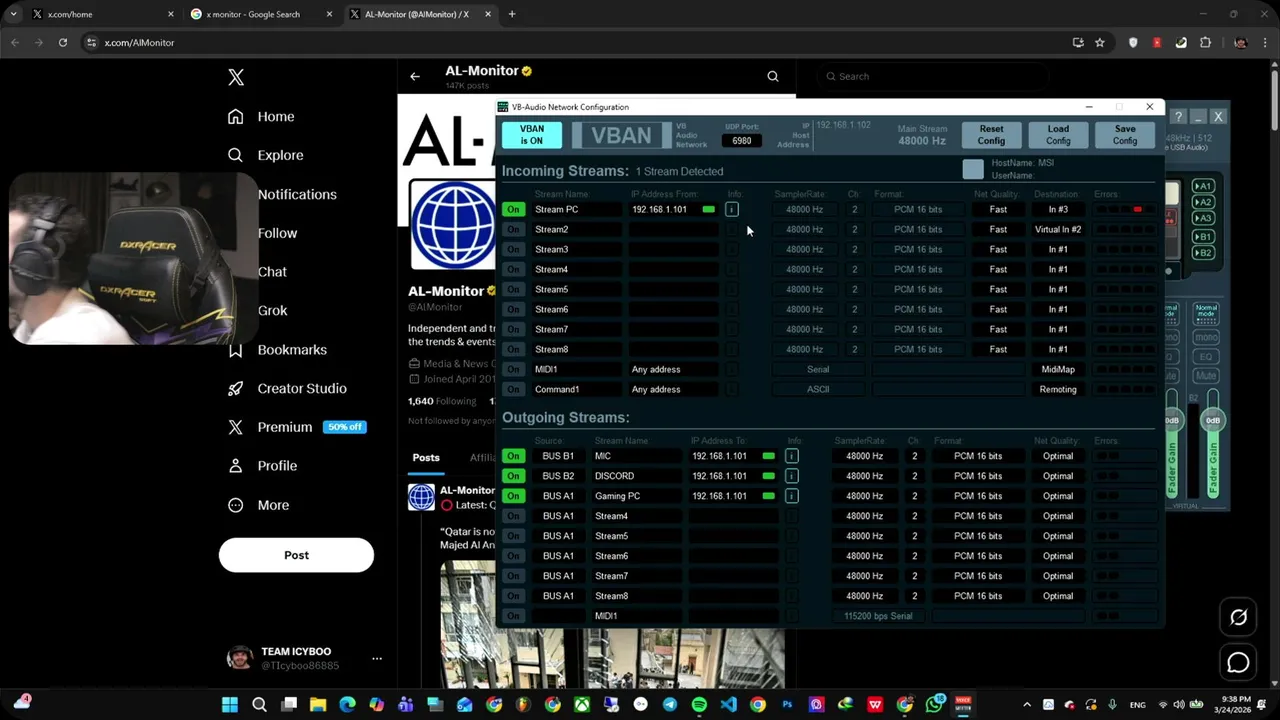
Task: Change DISCORD stream source BUS B2
Action: [558, 476]
